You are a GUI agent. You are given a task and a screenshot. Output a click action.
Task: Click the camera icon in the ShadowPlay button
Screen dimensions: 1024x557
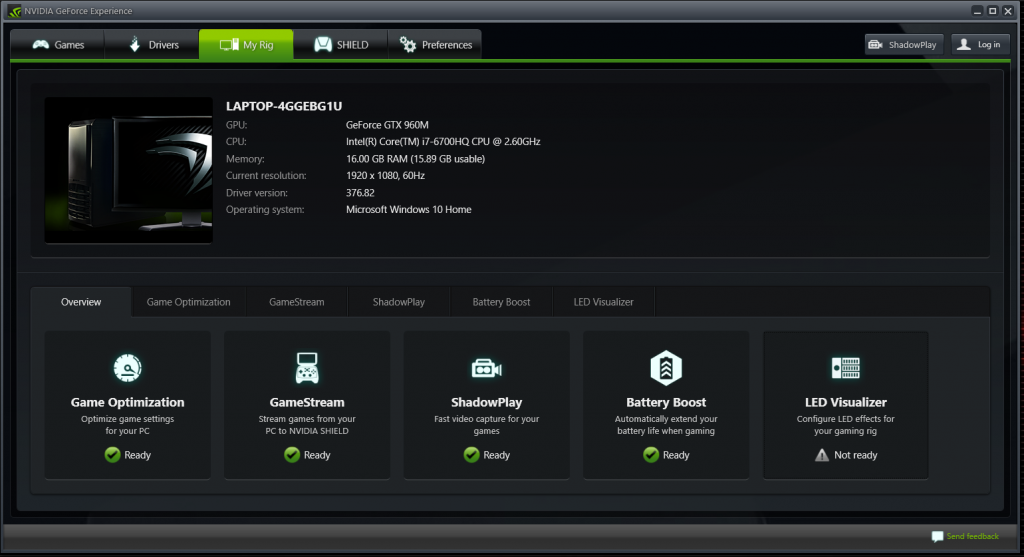pos(876,44)
